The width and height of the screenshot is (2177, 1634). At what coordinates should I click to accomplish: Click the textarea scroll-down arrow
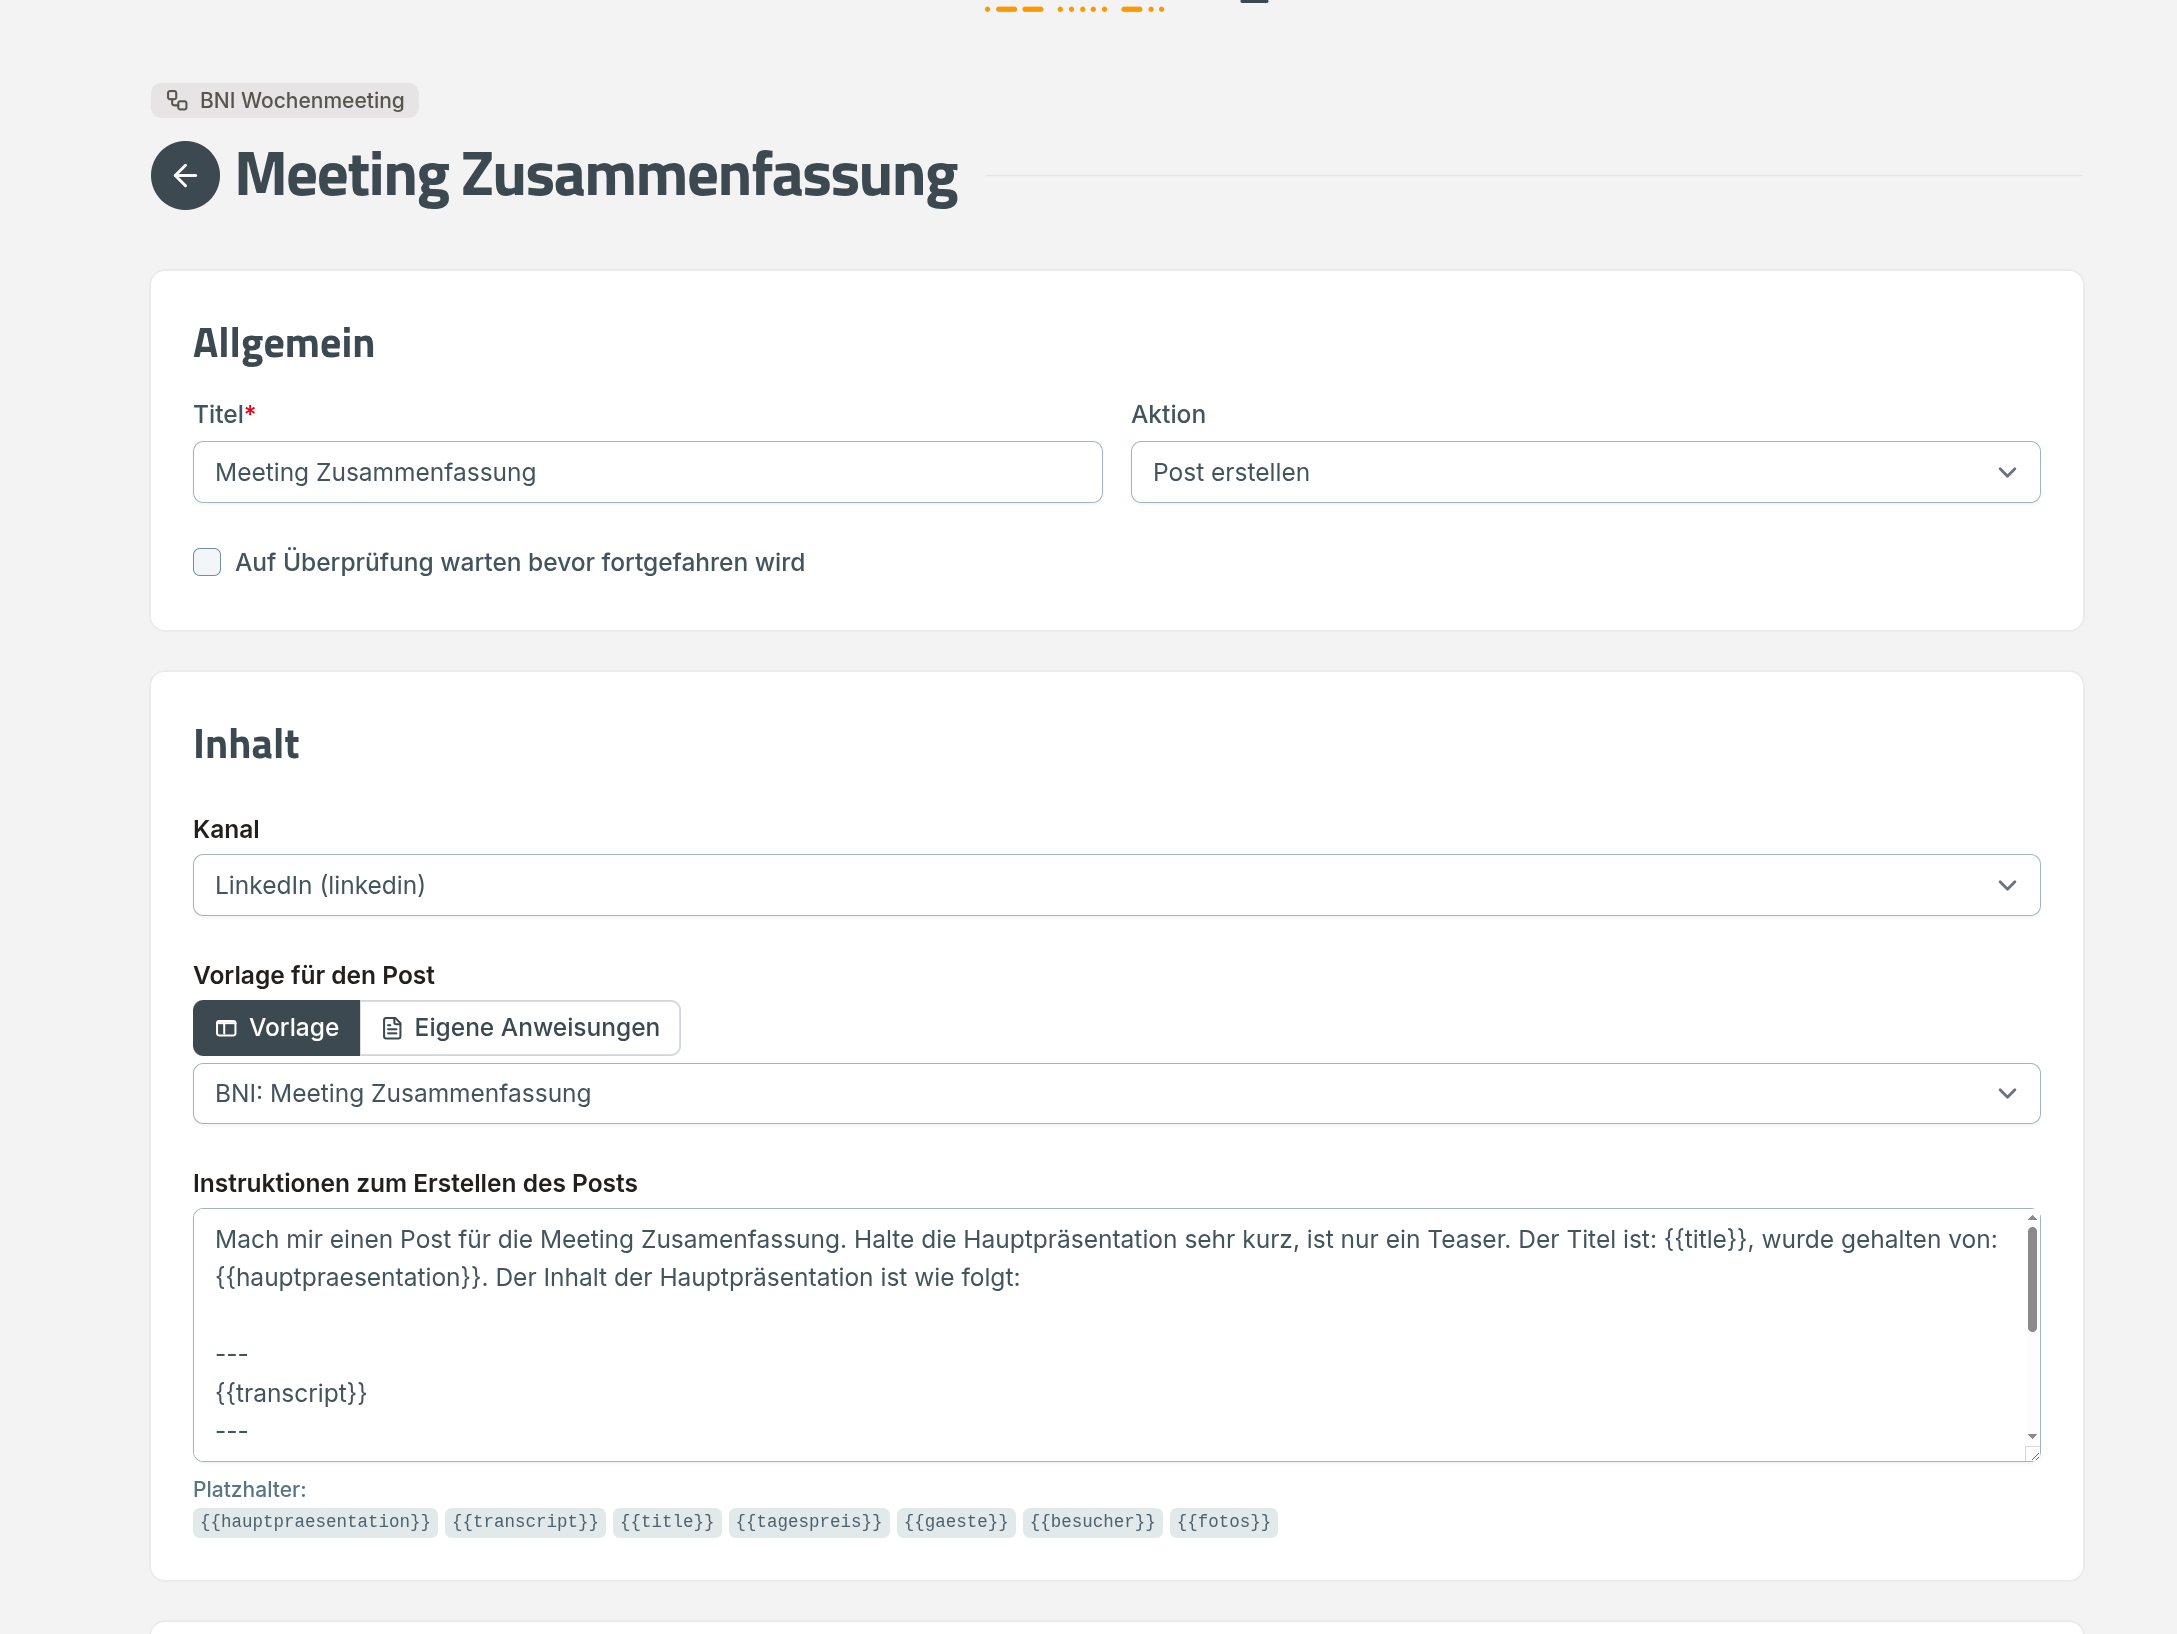click(x=2032, y=1436)
